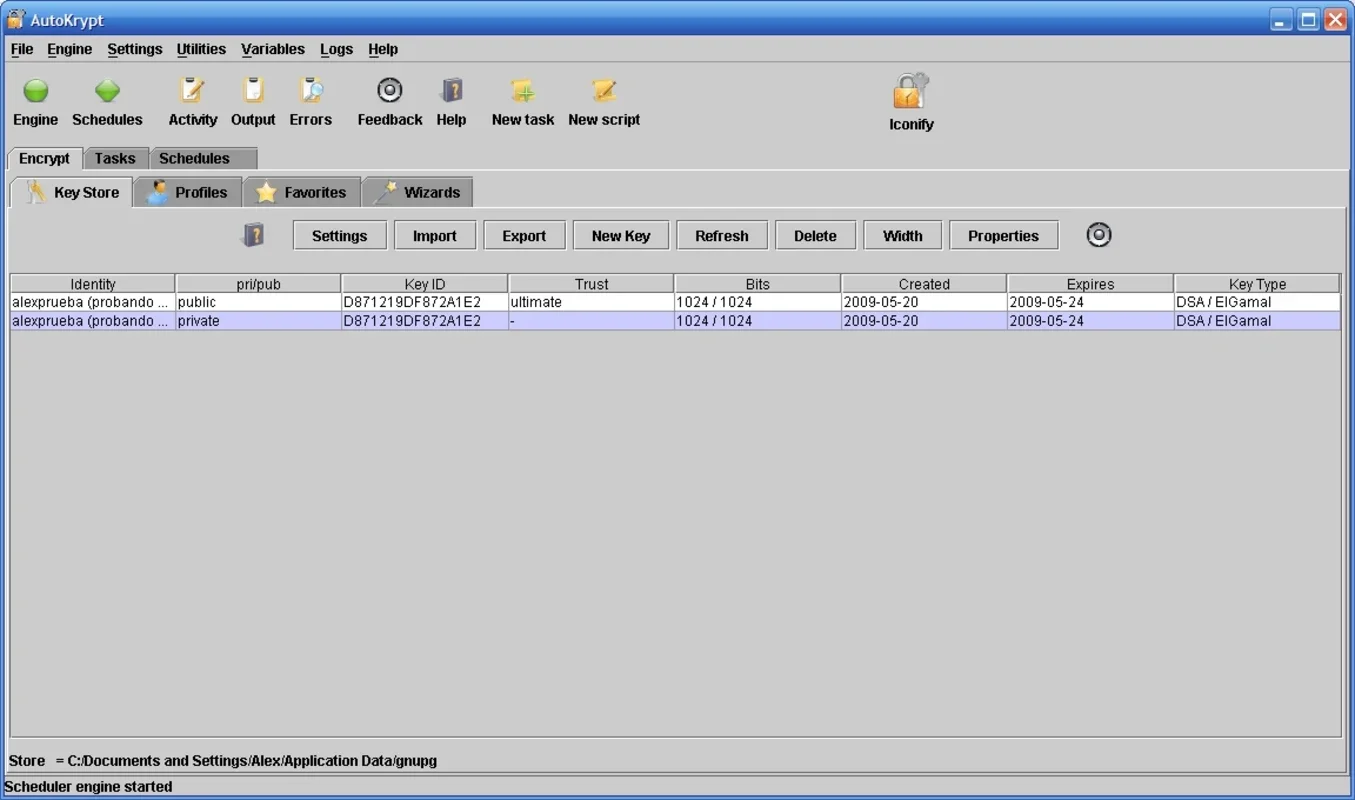Click the Properties button
Viewport: 1355px width, 800px height.
(1003, 236)
